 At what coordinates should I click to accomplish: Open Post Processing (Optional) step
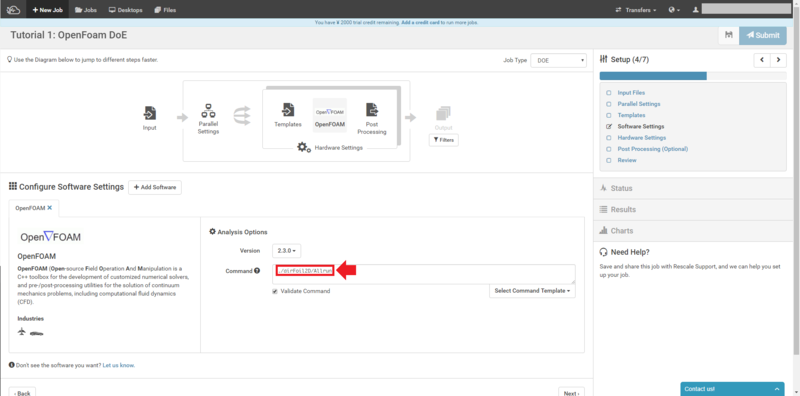653,149
